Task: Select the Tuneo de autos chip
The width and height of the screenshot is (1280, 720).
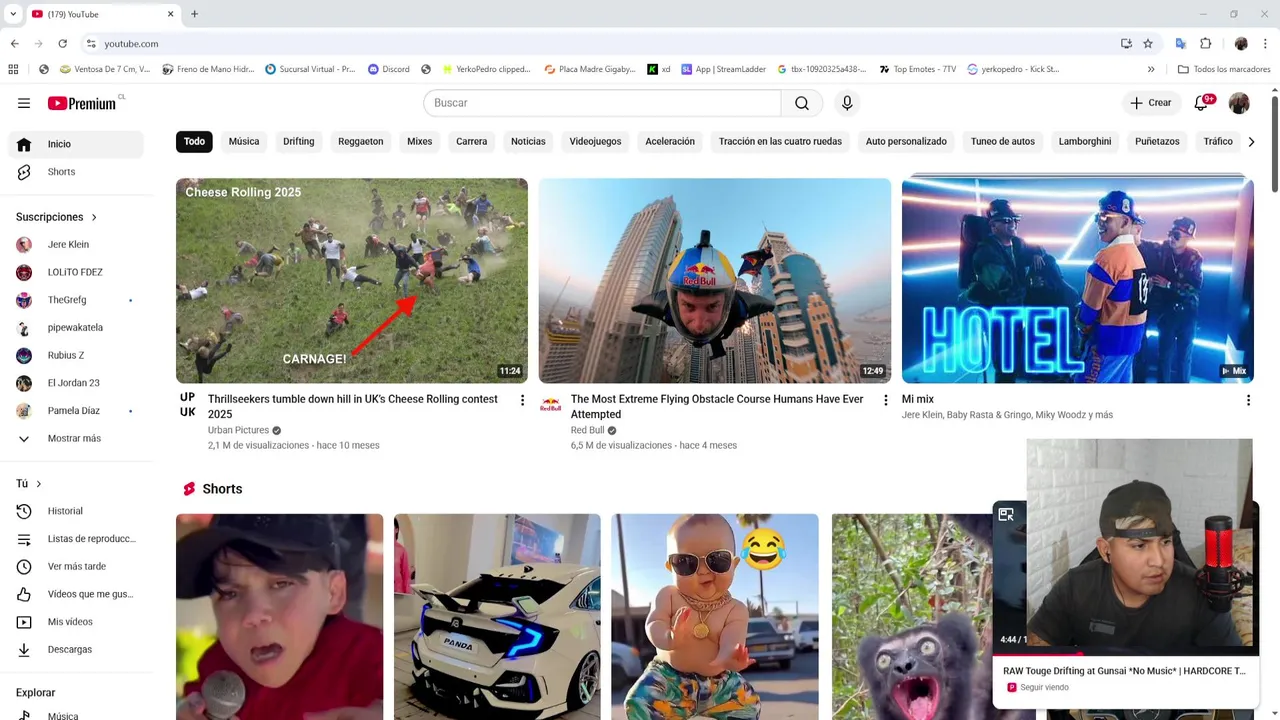Action: 1003,142
